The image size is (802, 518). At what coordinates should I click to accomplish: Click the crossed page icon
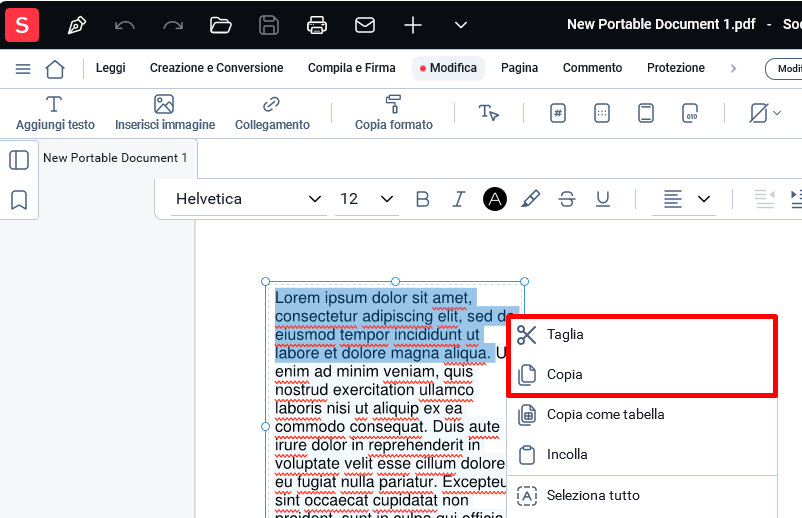point(759,113)
